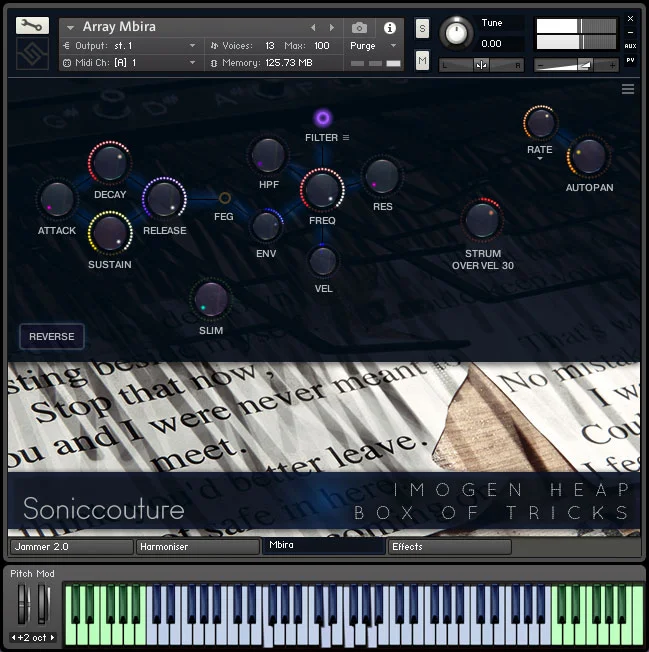Screen dimensions: 649x652
Task: Open the wrench instrument edit icon
Action: coord(32,26)
